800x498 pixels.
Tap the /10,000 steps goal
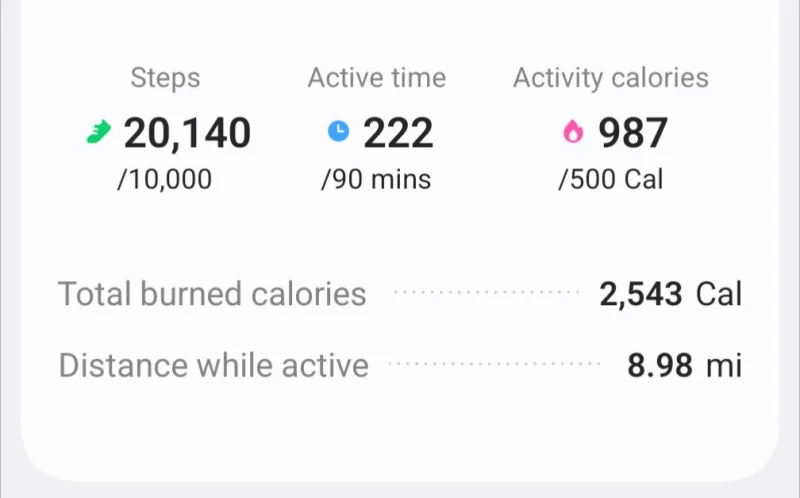164,180
